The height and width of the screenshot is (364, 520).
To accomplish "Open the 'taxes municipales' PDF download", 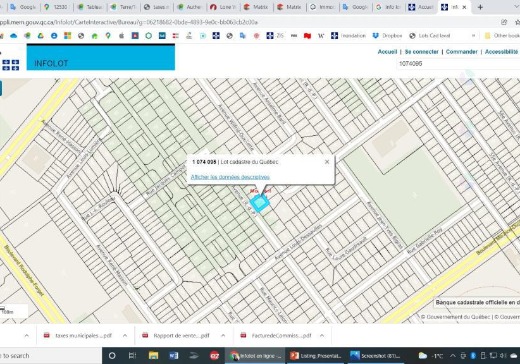I will click(78, 335).
